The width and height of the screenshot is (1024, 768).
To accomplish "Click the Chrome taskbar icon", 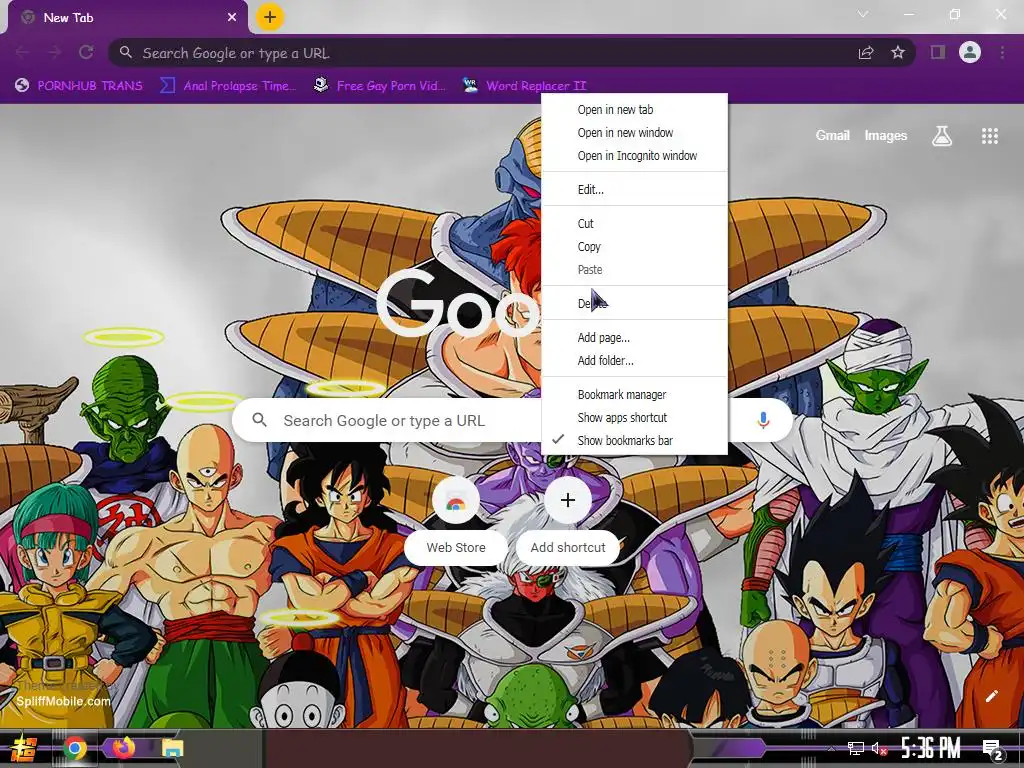I will coord(74,748).
